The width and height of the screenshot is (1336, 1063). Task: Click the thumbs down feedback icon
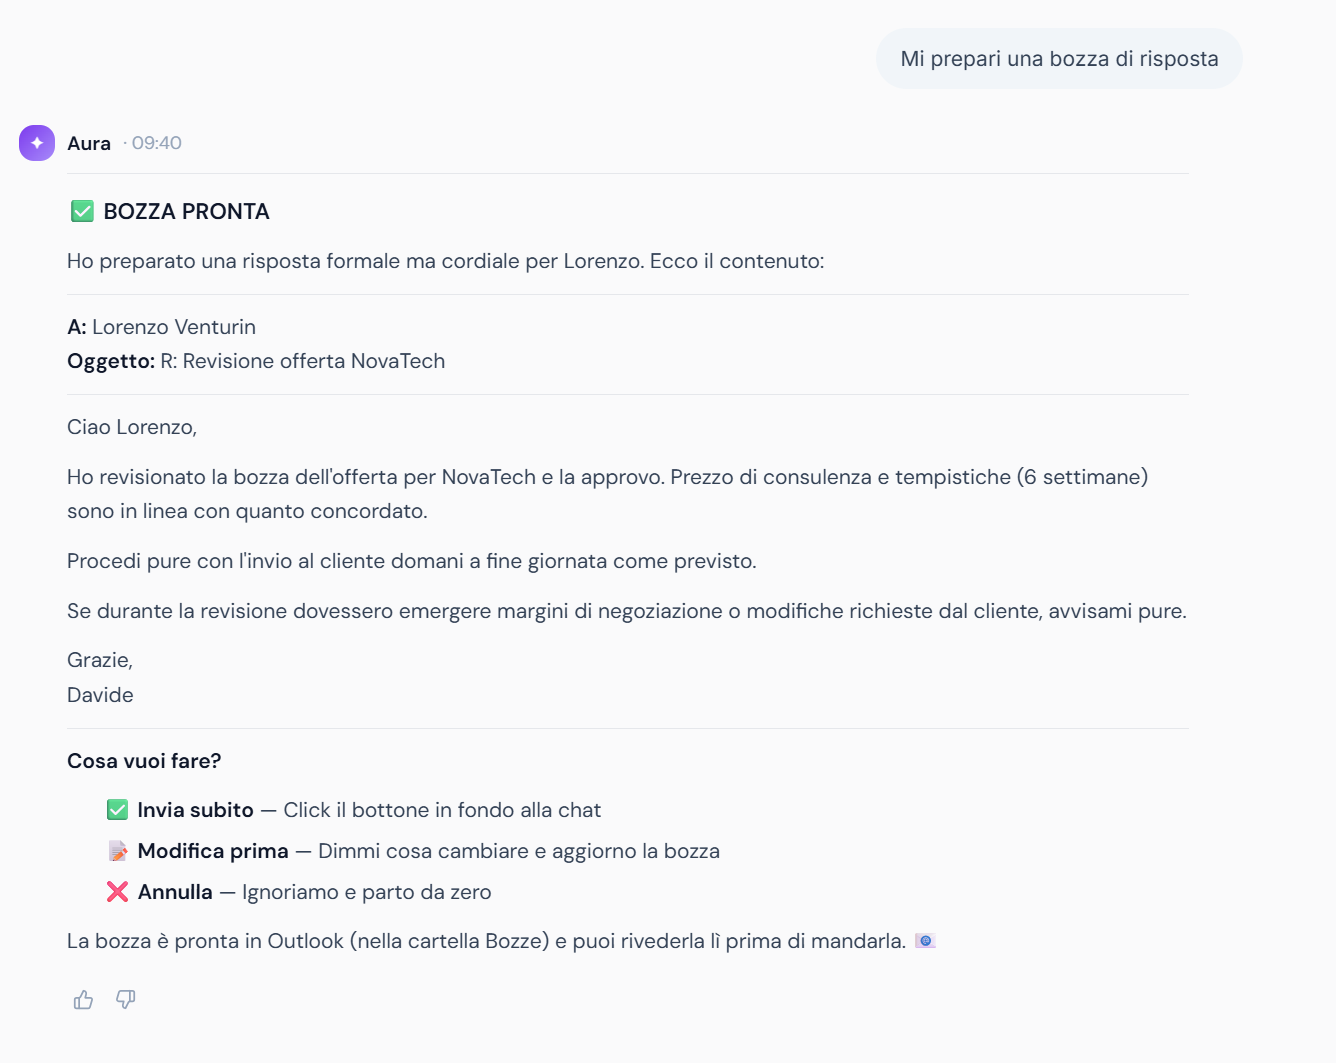tap(126, 999)
